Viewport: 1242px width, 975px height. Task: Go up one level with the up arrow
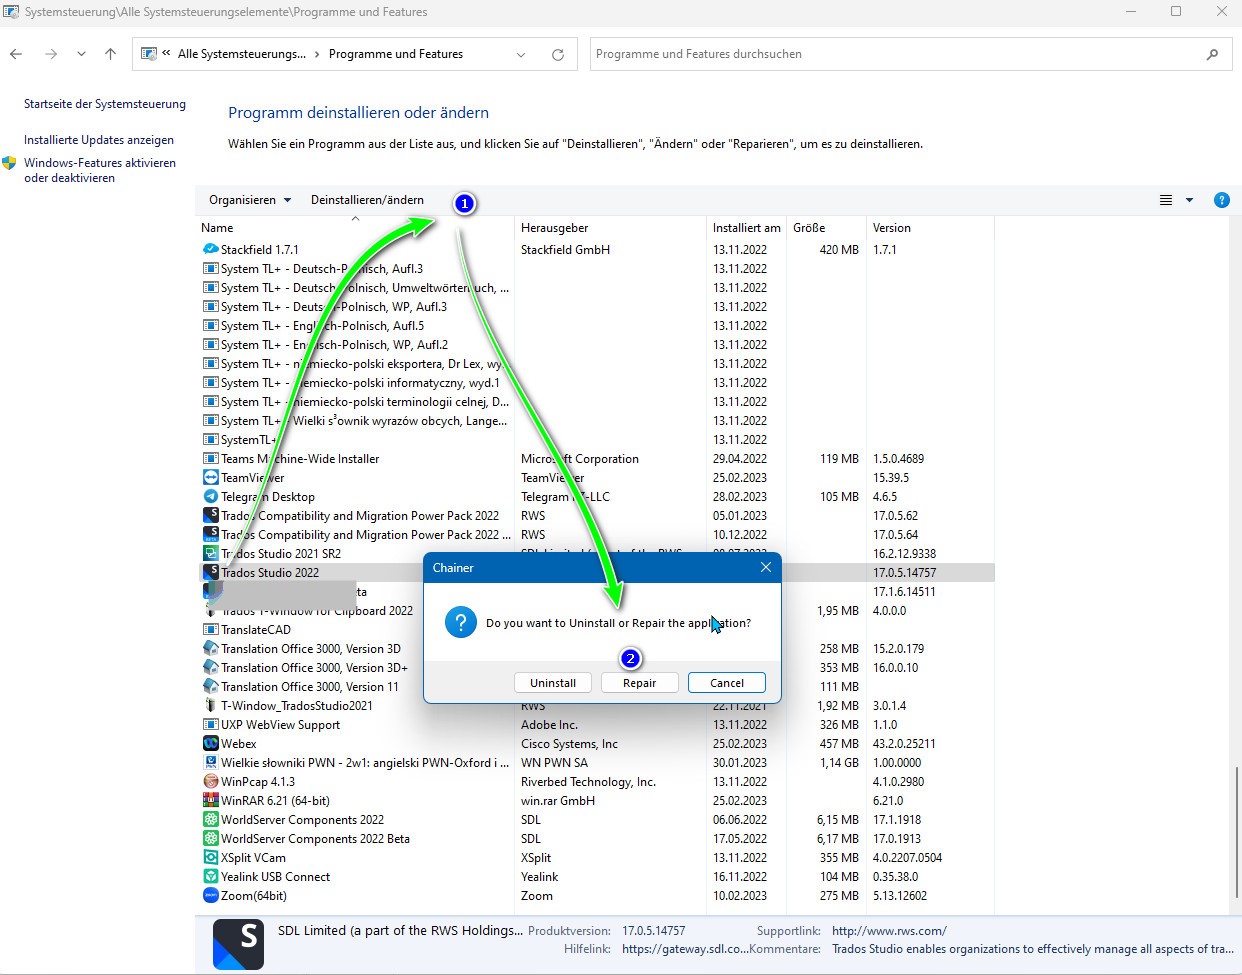point(110,55)
